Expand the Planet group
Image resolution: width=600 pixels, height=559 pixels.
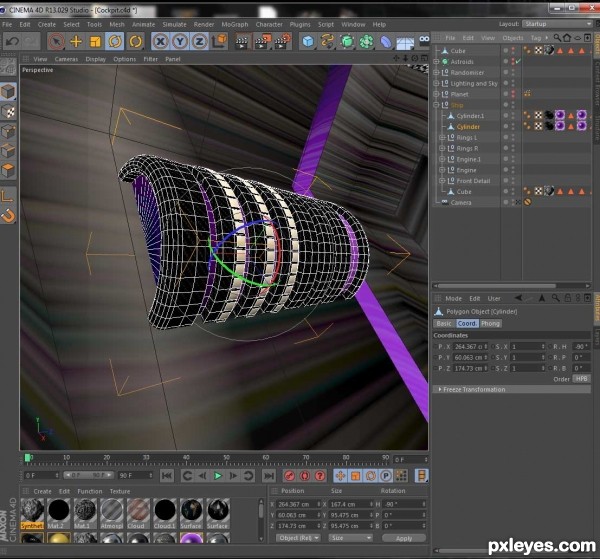(436, 94)
